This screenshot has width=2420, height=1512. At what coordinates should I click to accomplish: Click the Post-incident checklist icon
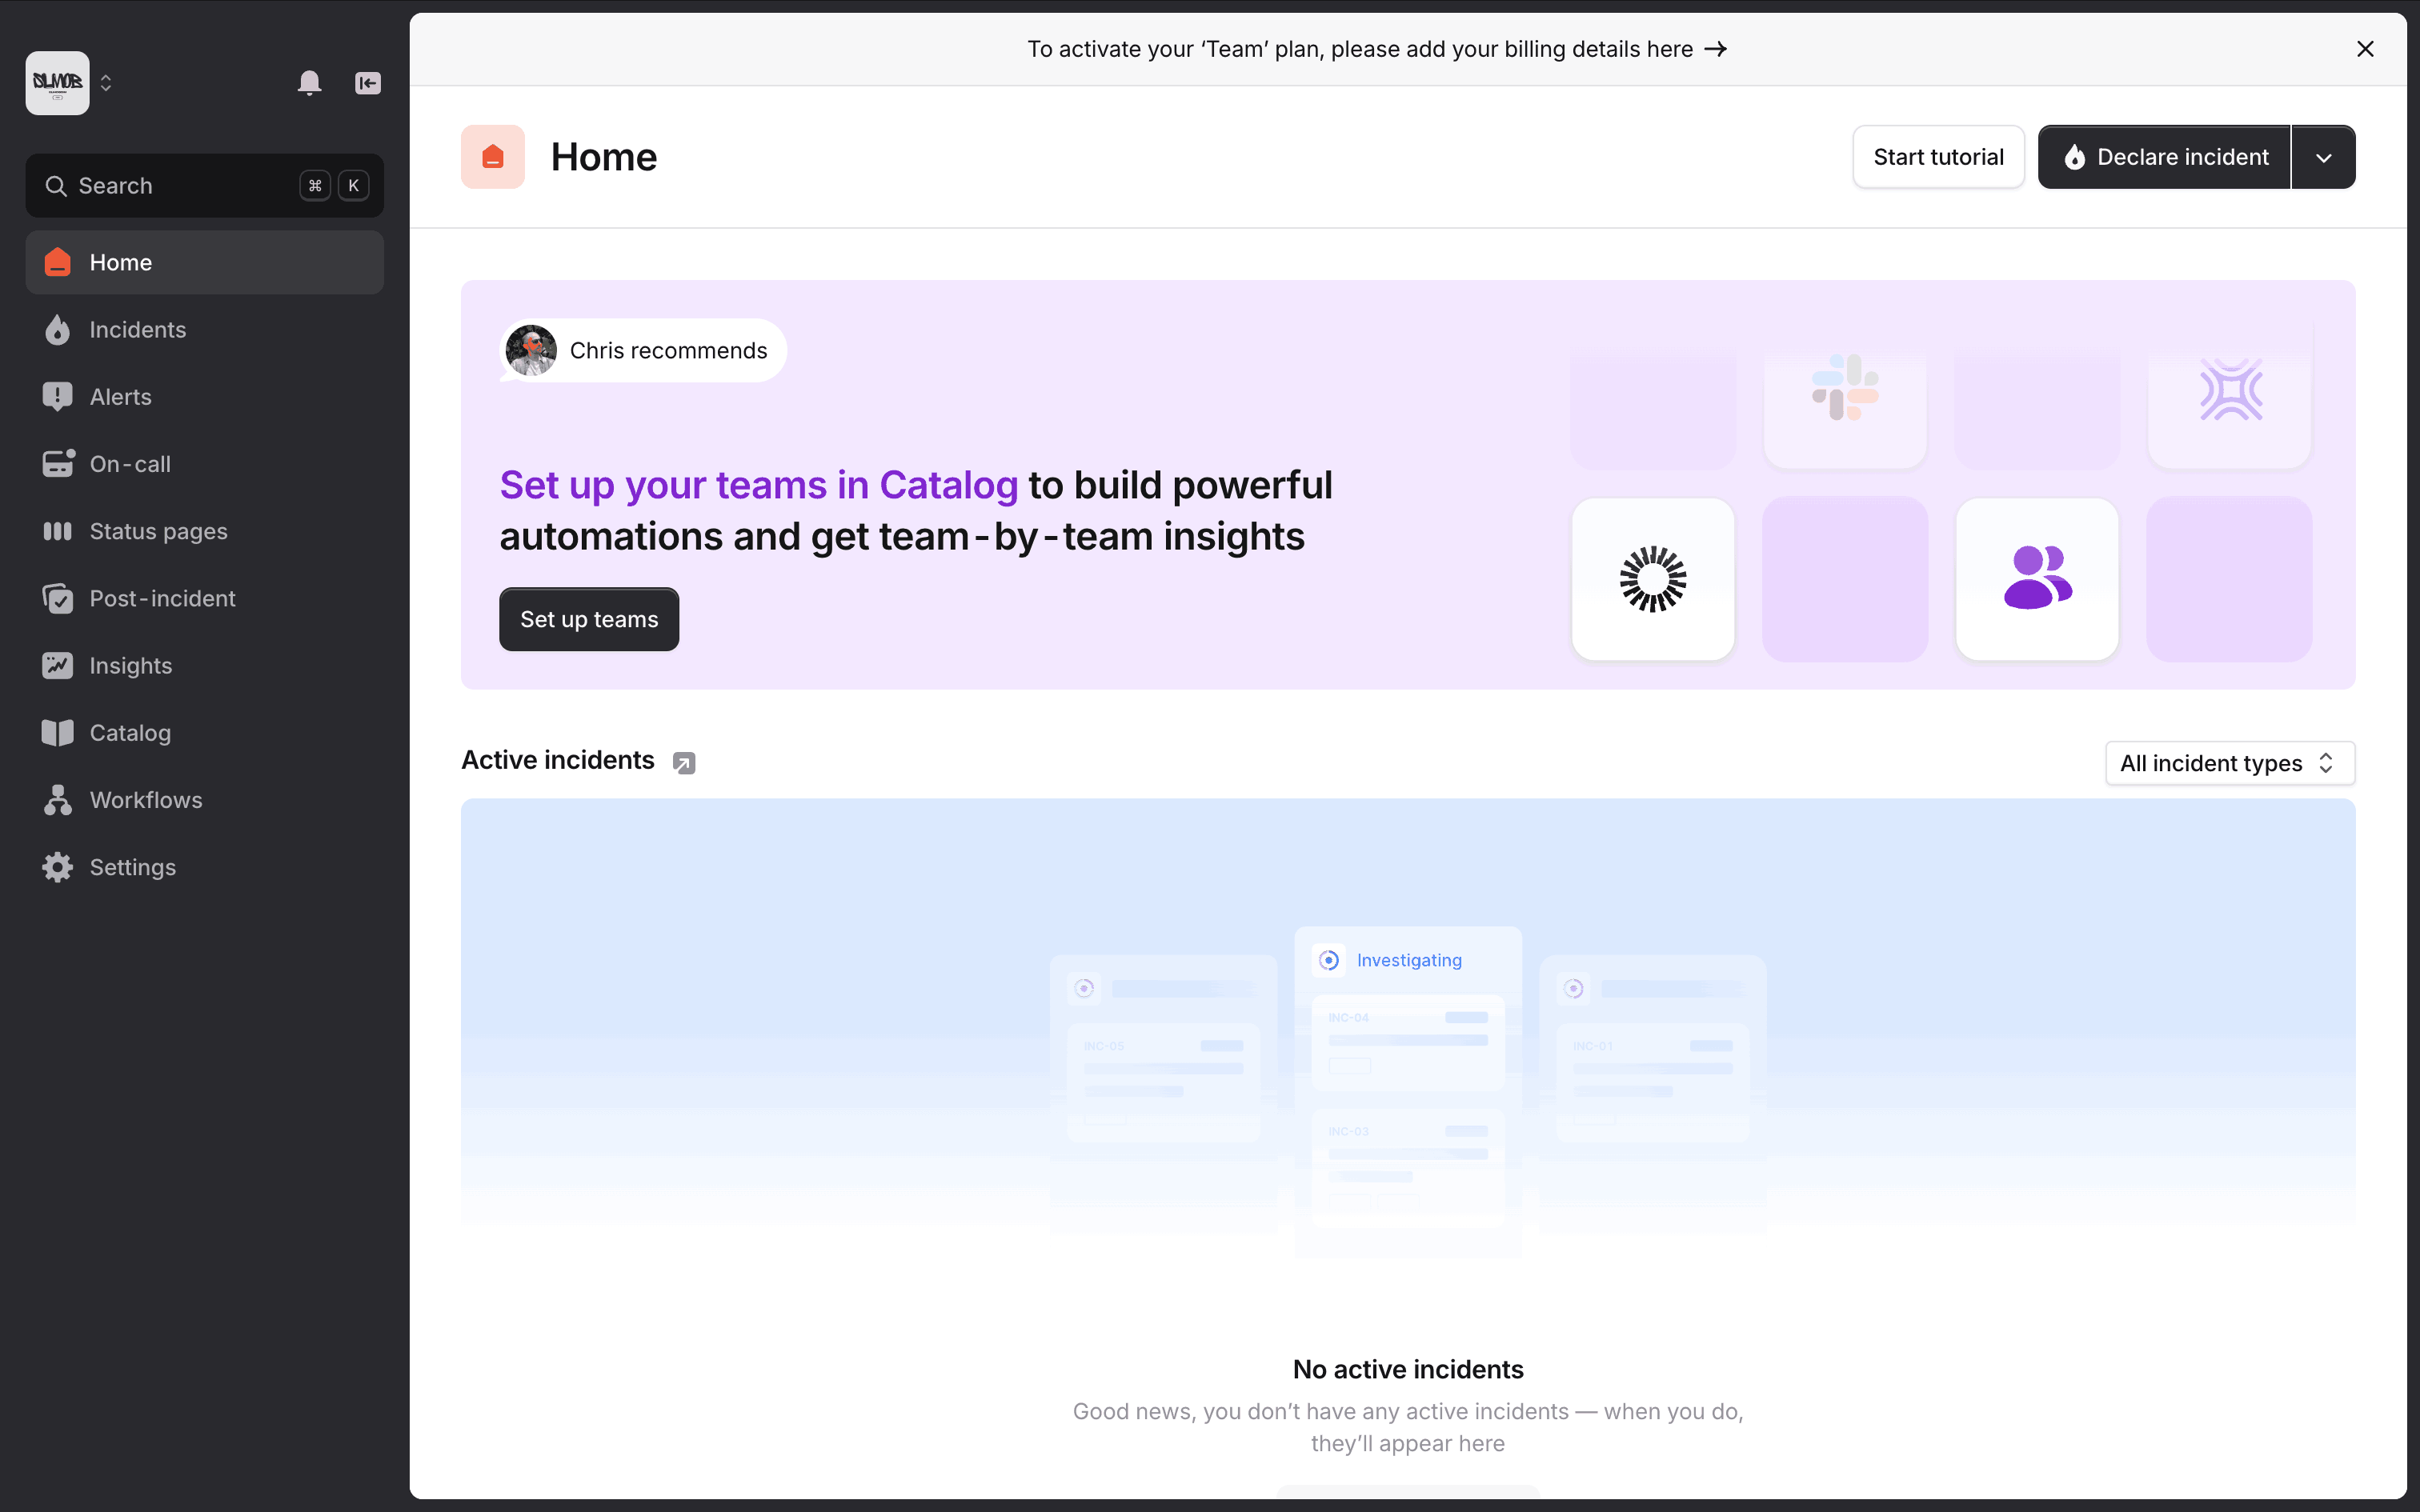tap(58, 598)
